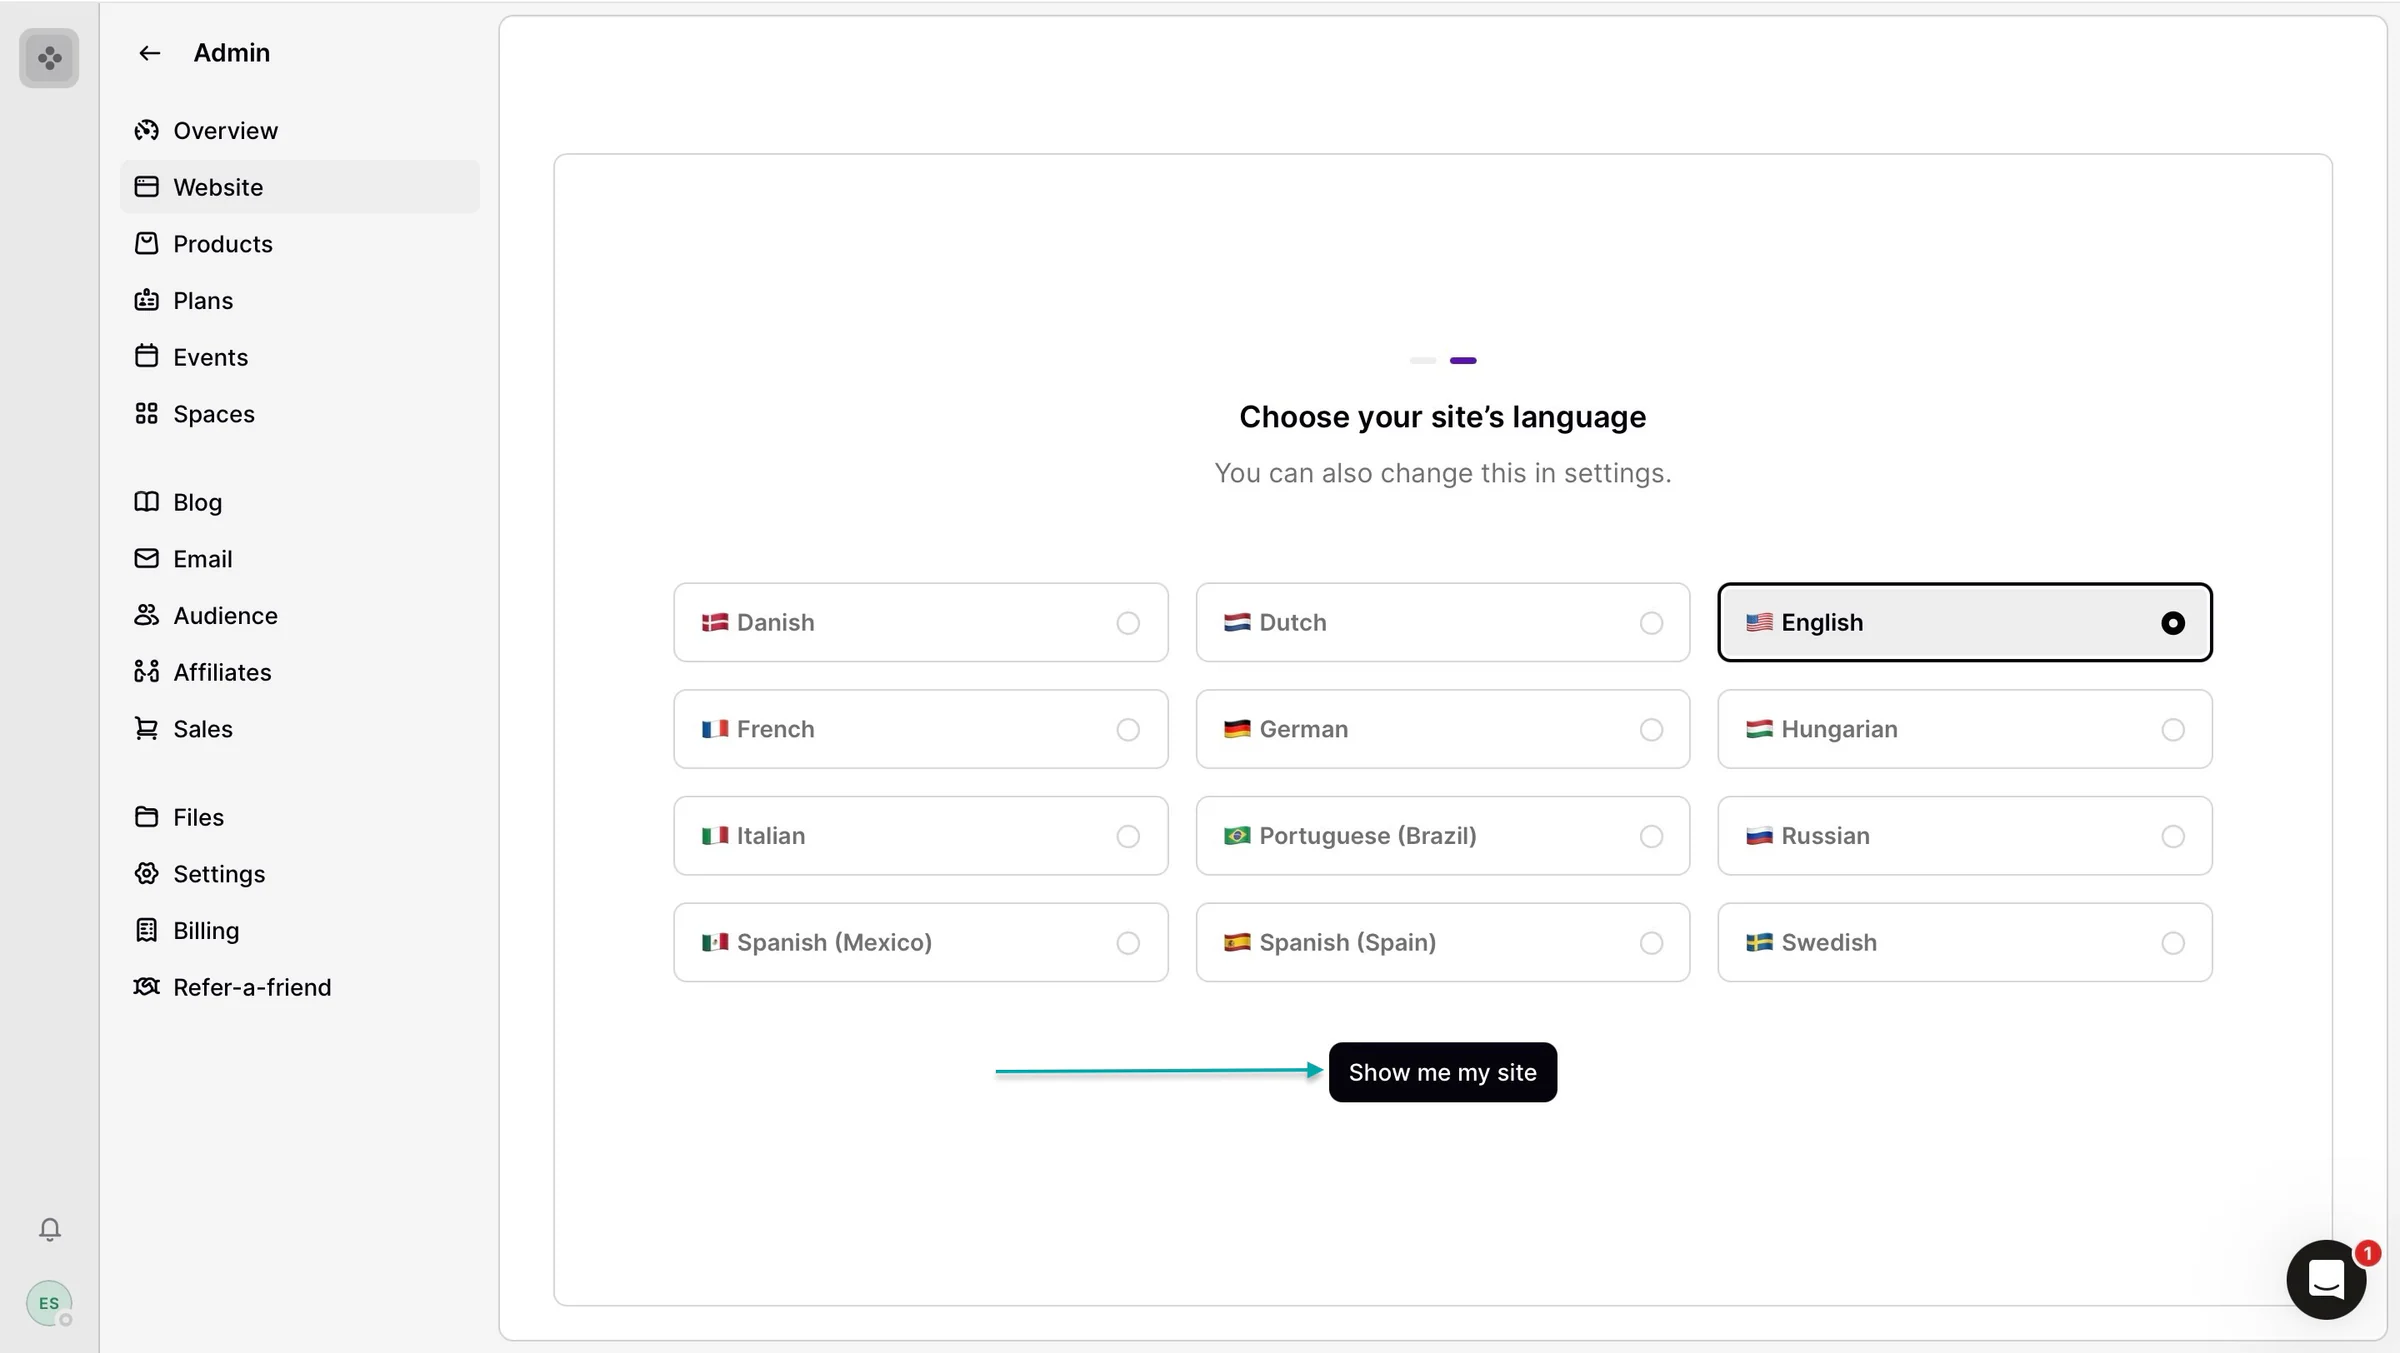Click the Settings gear icon
The width and height of the screenshot is (2400, 1353).
point(147,873)
